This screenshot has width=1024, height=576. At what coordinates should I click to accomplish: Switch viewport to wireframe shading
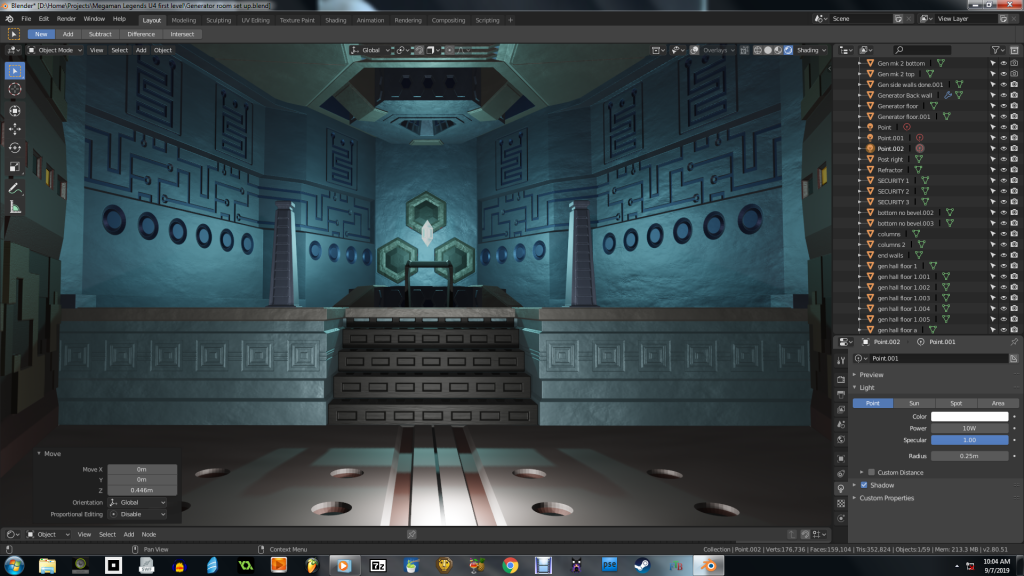(x=758, y=50)
